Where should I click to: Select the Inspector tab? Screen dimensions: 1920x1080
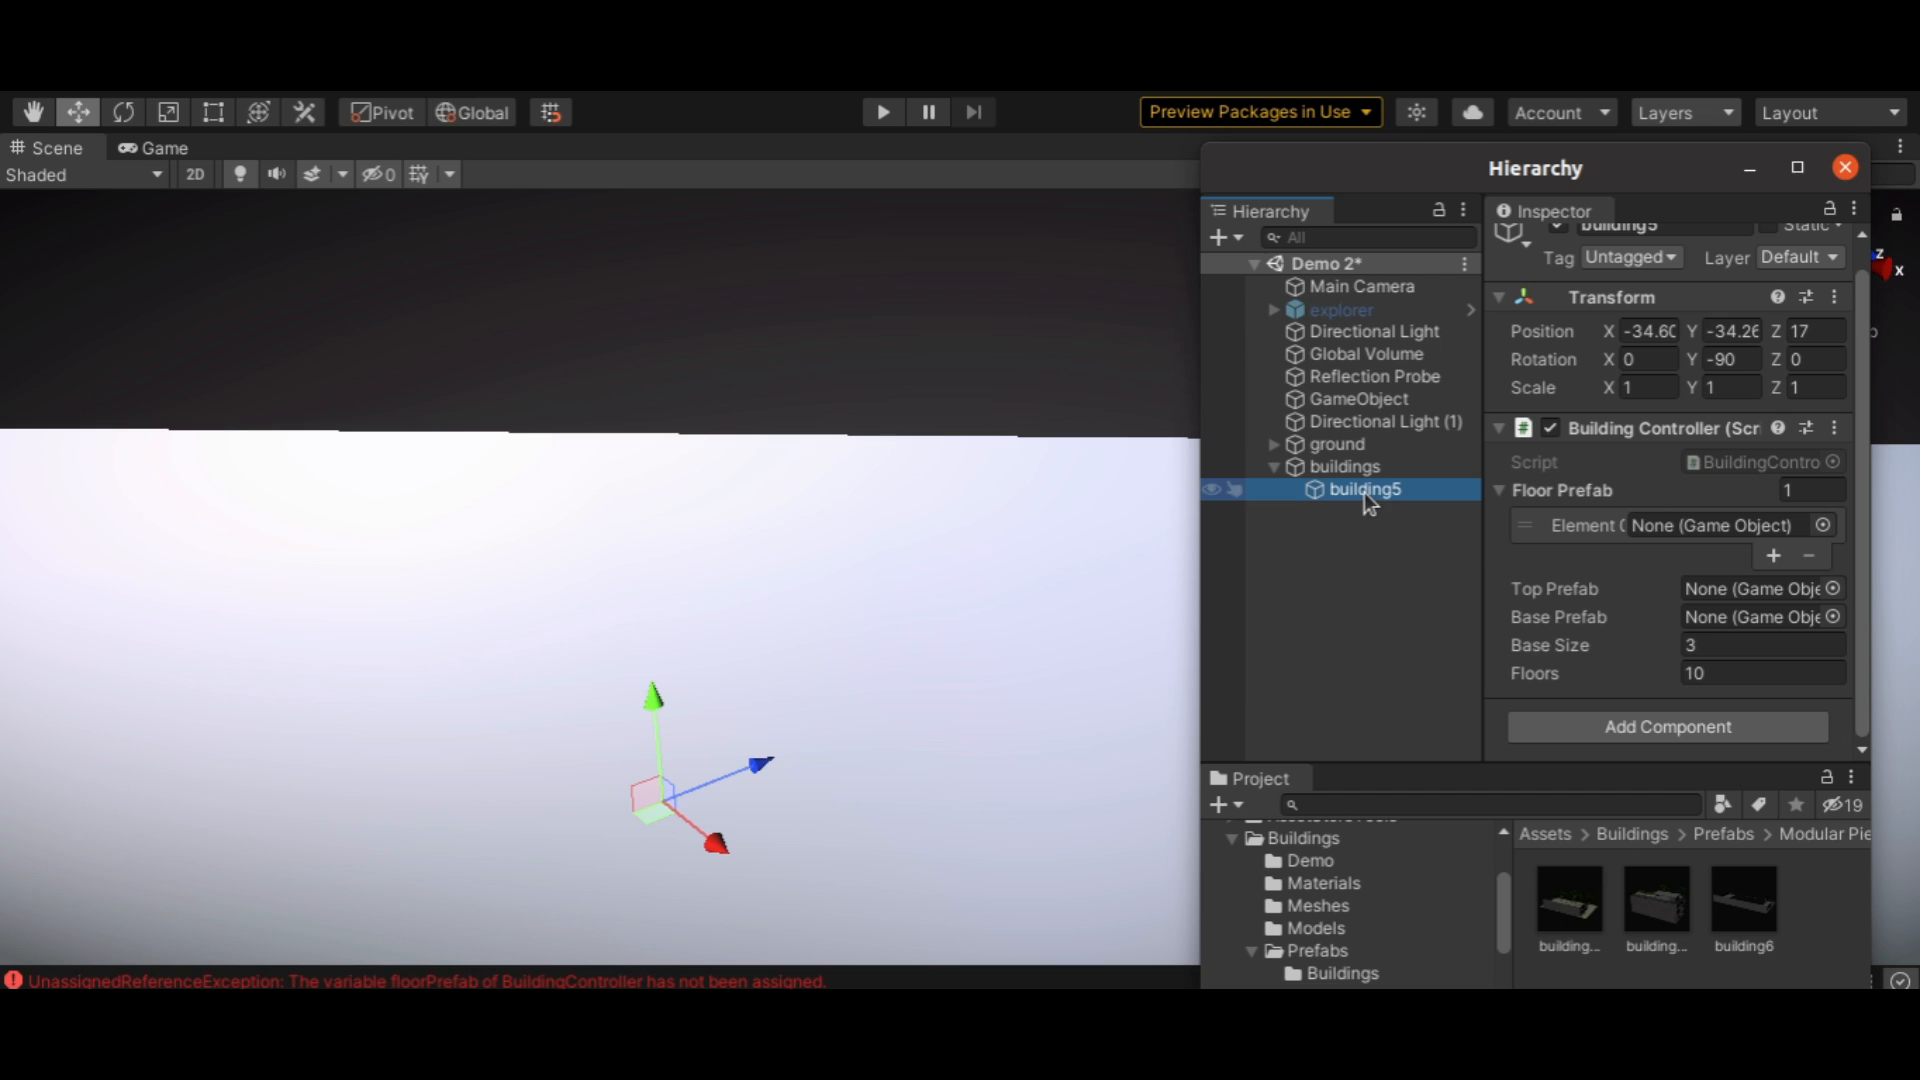coord(1551,211)
